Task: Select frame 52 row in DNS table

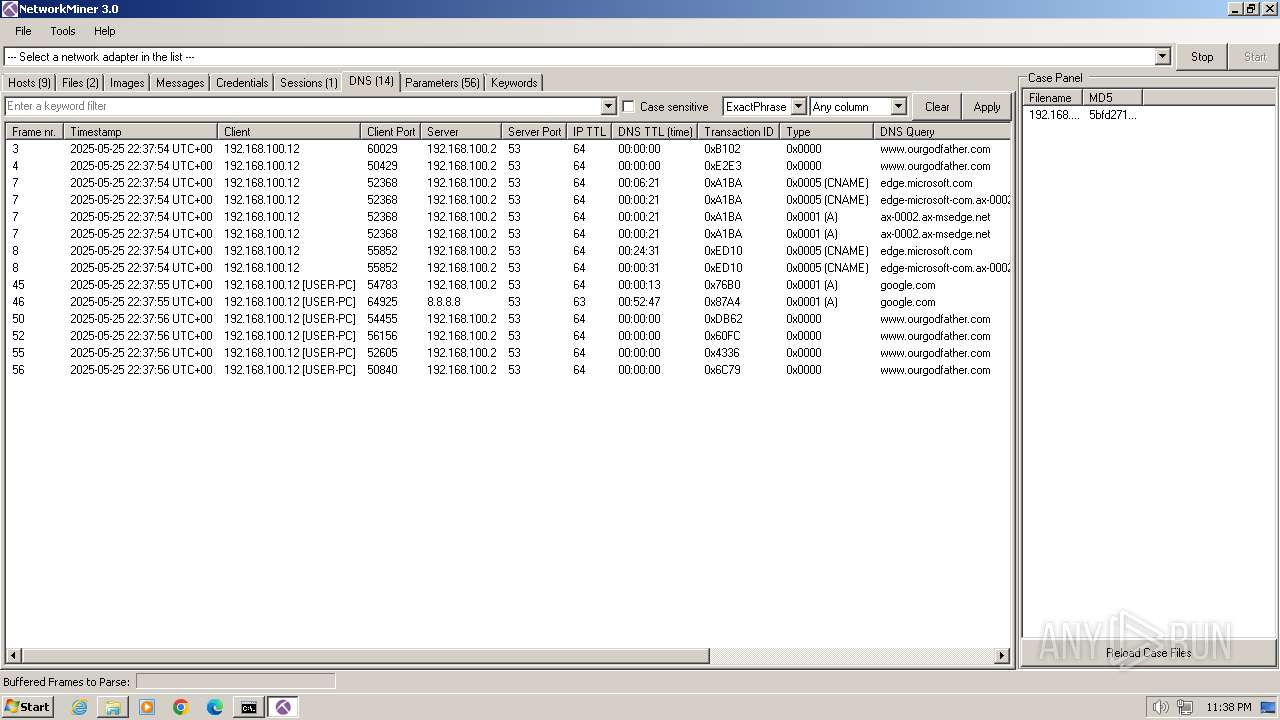Action: point(508,336)
